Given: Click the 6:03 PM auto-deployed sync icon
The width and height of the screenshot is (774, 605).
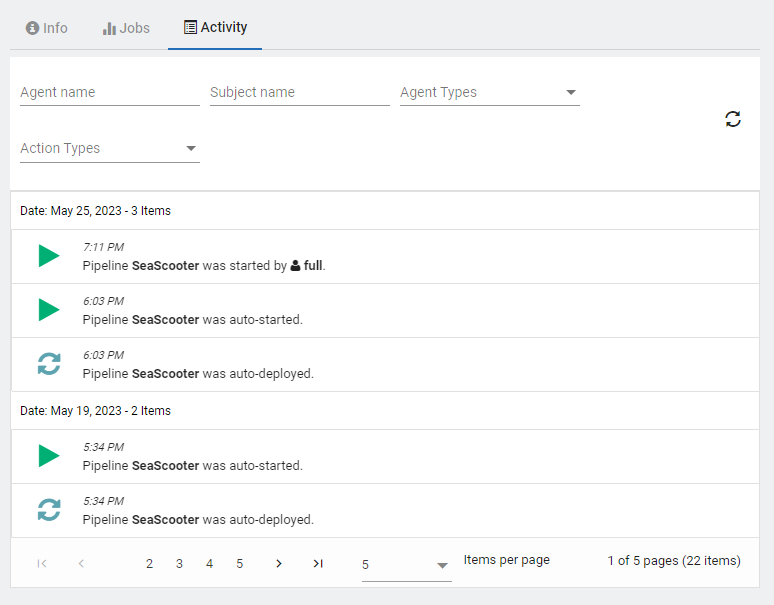Looking at the screenshot, I should pos(48,364).
